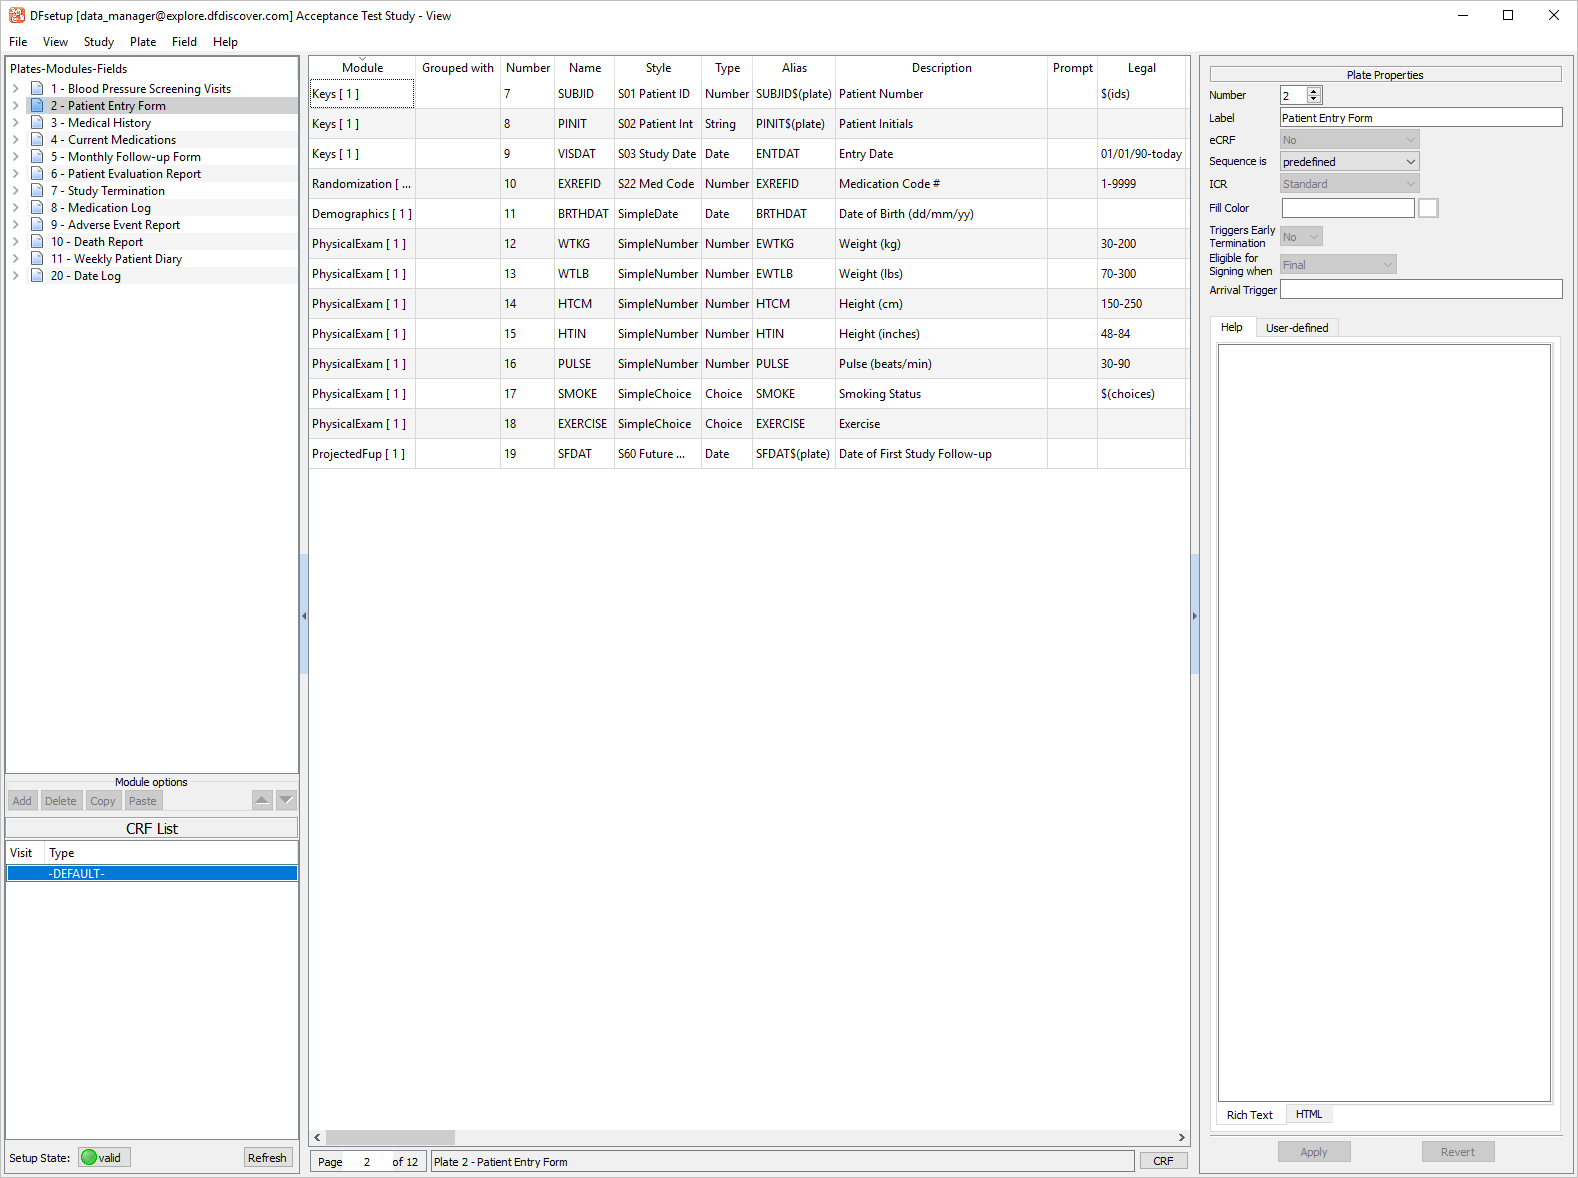1578x1178 pixels.
Task: Click the Fill Color swatch box
Action: (x=1428, y=208)
